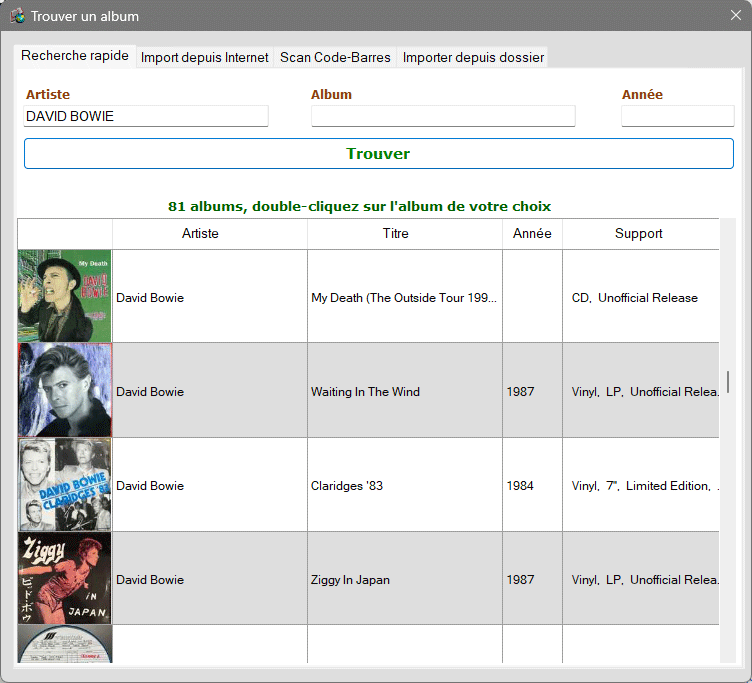The height and width of the screenshot is (683, 752).
Task: Select the Claridges '83 cover thumbnail
Action: coord(65,484)
